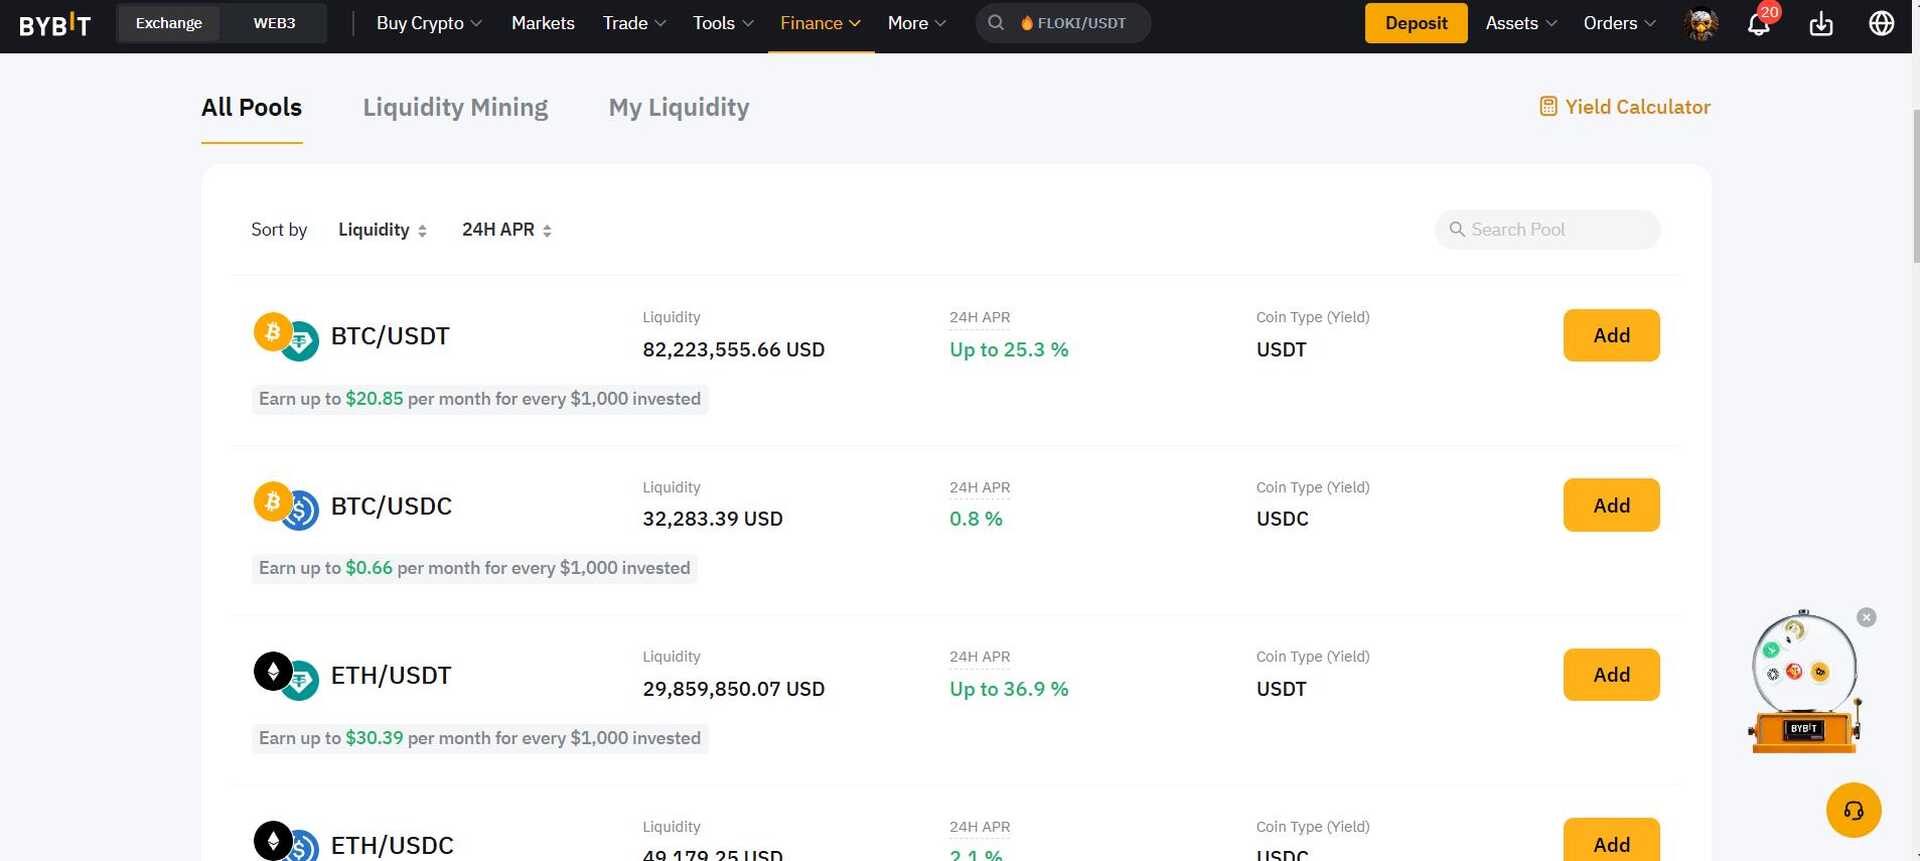Click the $30.39 per month earnings note
Image resolution: width=1920 pixels, height=861 pixels.
[480, 738]
